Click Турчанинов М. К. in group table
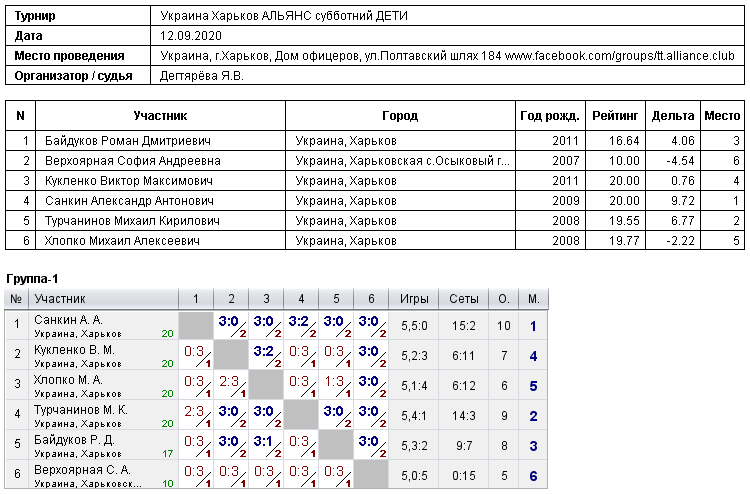Image resolution: width=750 pixels, height=494 pixels. 81,410
